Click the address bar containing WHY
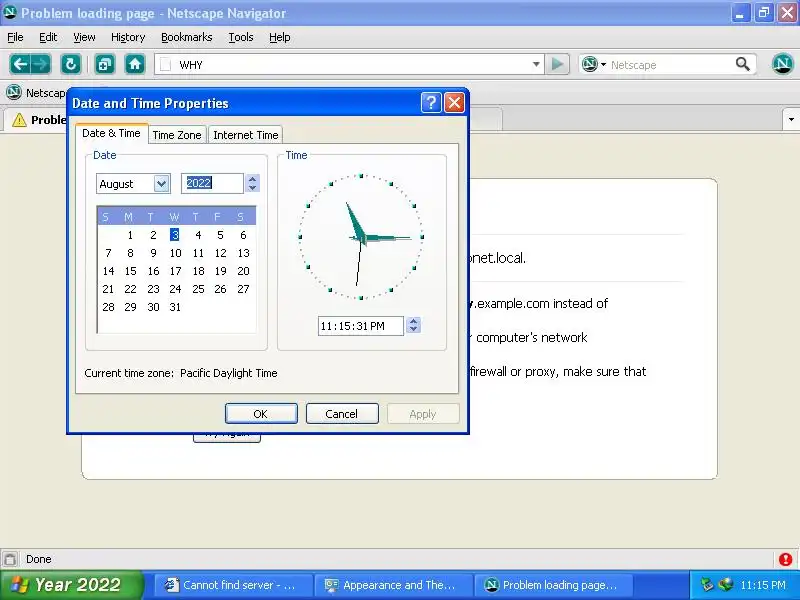This screenshot has width=800, height=600. (349, 65)
